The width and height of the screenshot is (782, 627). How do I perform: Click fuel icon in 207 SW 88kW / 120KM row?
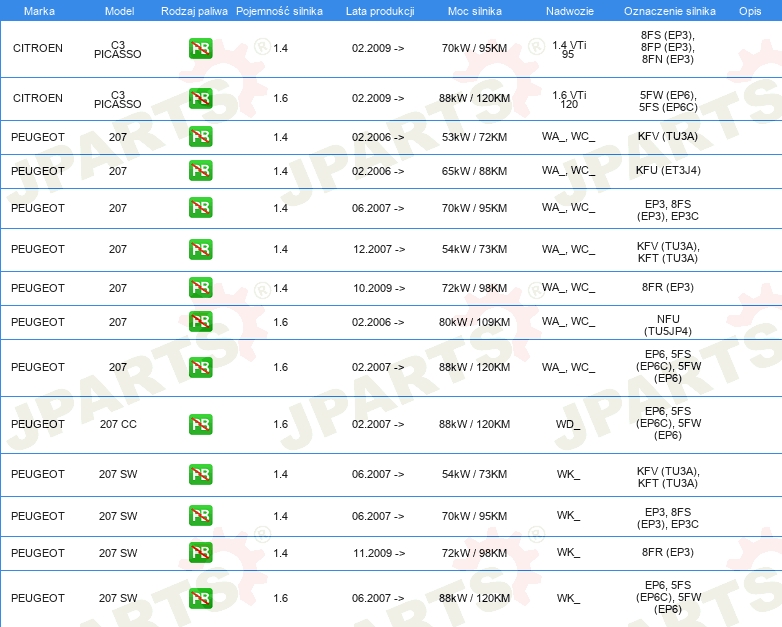200,598
